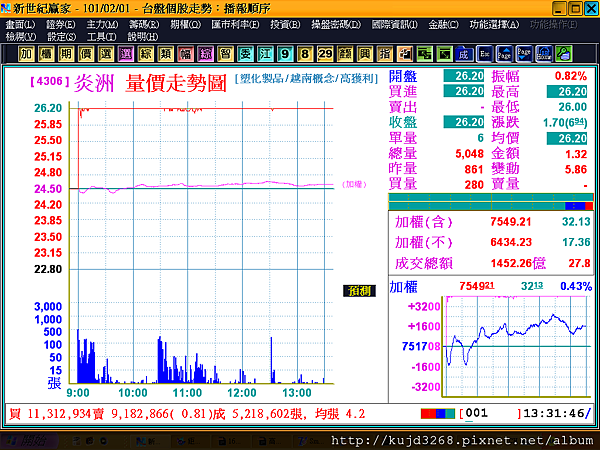This screenshot has height=450, width=600.
Task: Click the 加 toolbar icon
Action: (26, 54)
